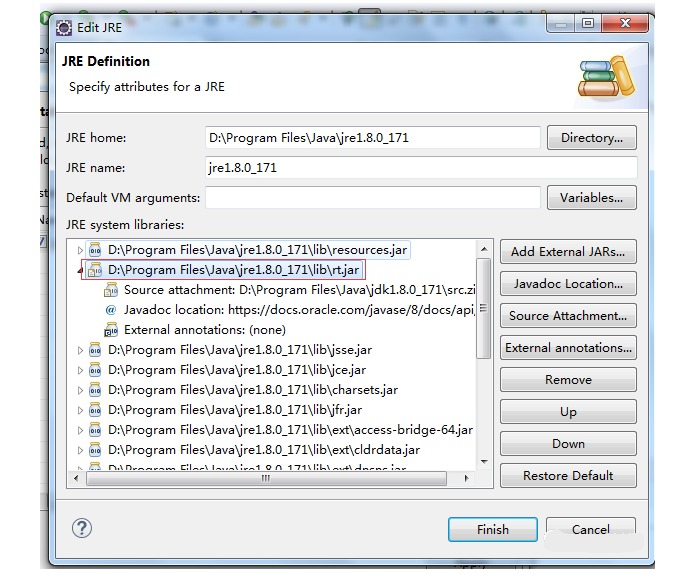Click the jsse.jar file icon
The image size is (677, 579).
pyautogui.click(x=95, y=350)
